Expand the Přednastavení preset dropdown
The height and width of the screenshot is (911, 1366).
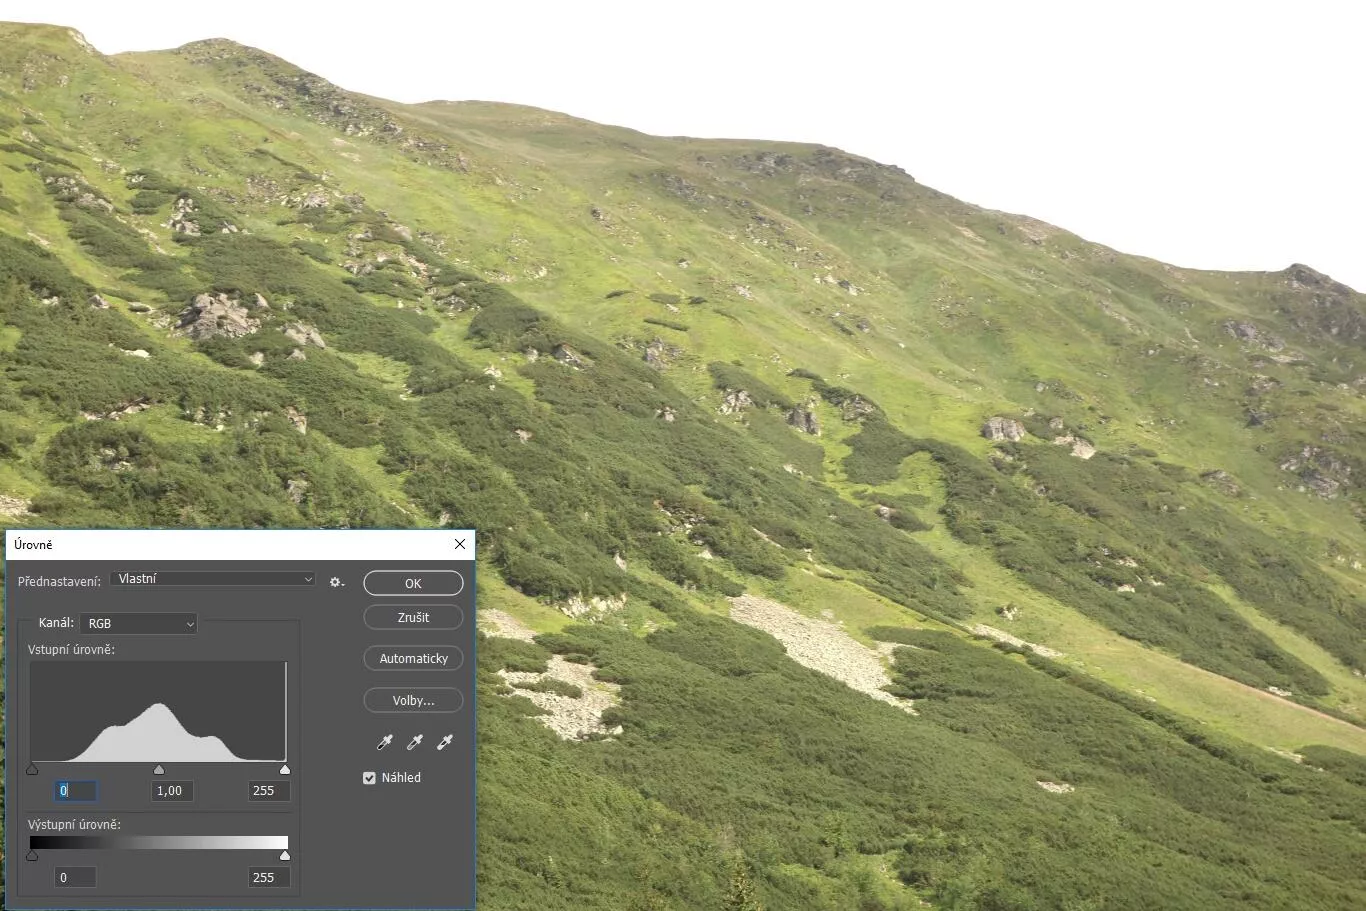(x=213, y=579)
